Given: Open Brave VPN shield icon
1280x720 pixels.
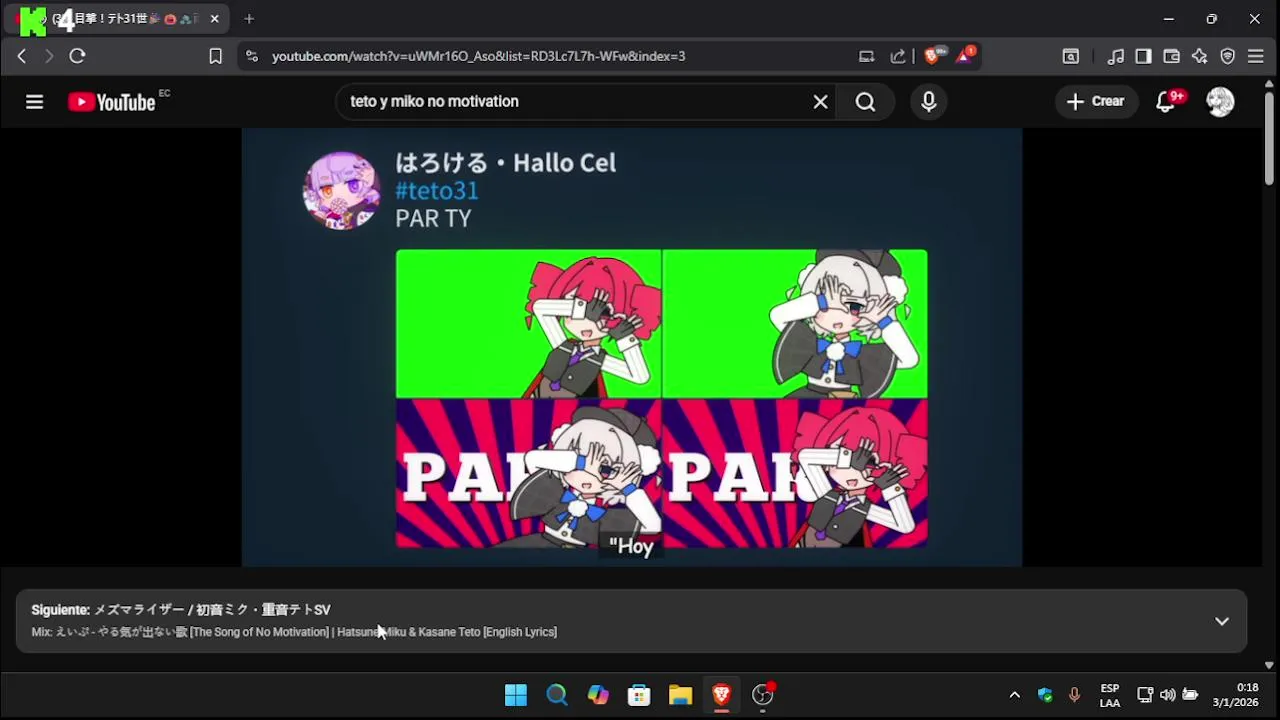Looking at the screenshot, I should click(1228, 56).
